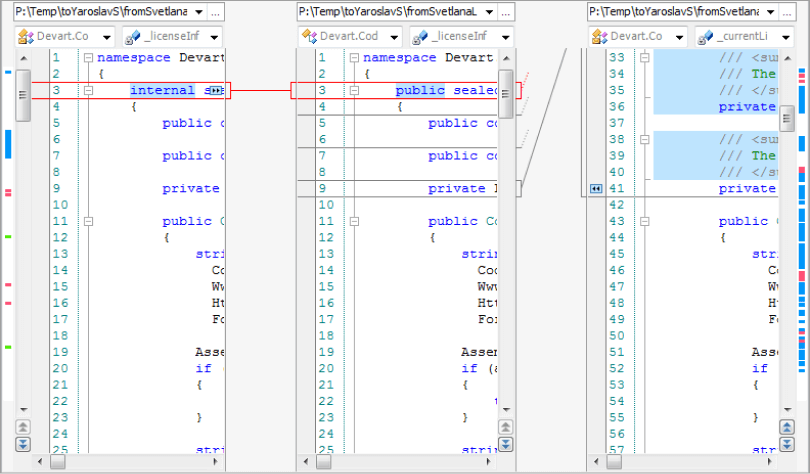Collapse class block at left pane line 3

(x=88, y=90)
